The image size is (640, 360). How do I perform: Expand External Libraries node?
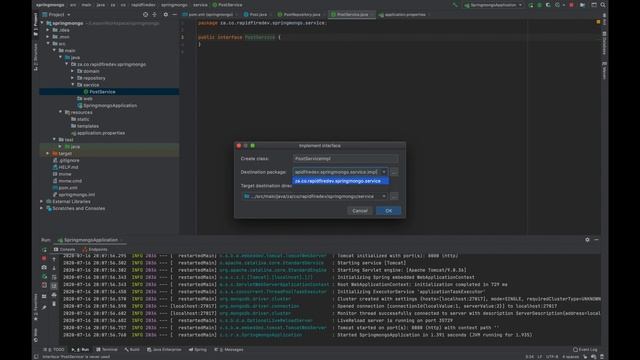(42, 202)
